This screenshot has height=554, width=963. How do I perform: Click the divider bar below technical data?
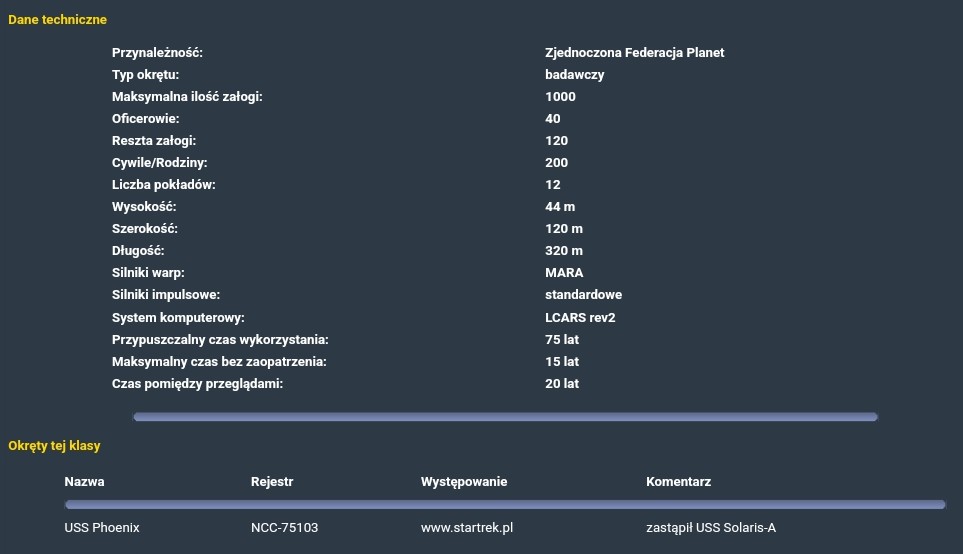coord(505,417)
